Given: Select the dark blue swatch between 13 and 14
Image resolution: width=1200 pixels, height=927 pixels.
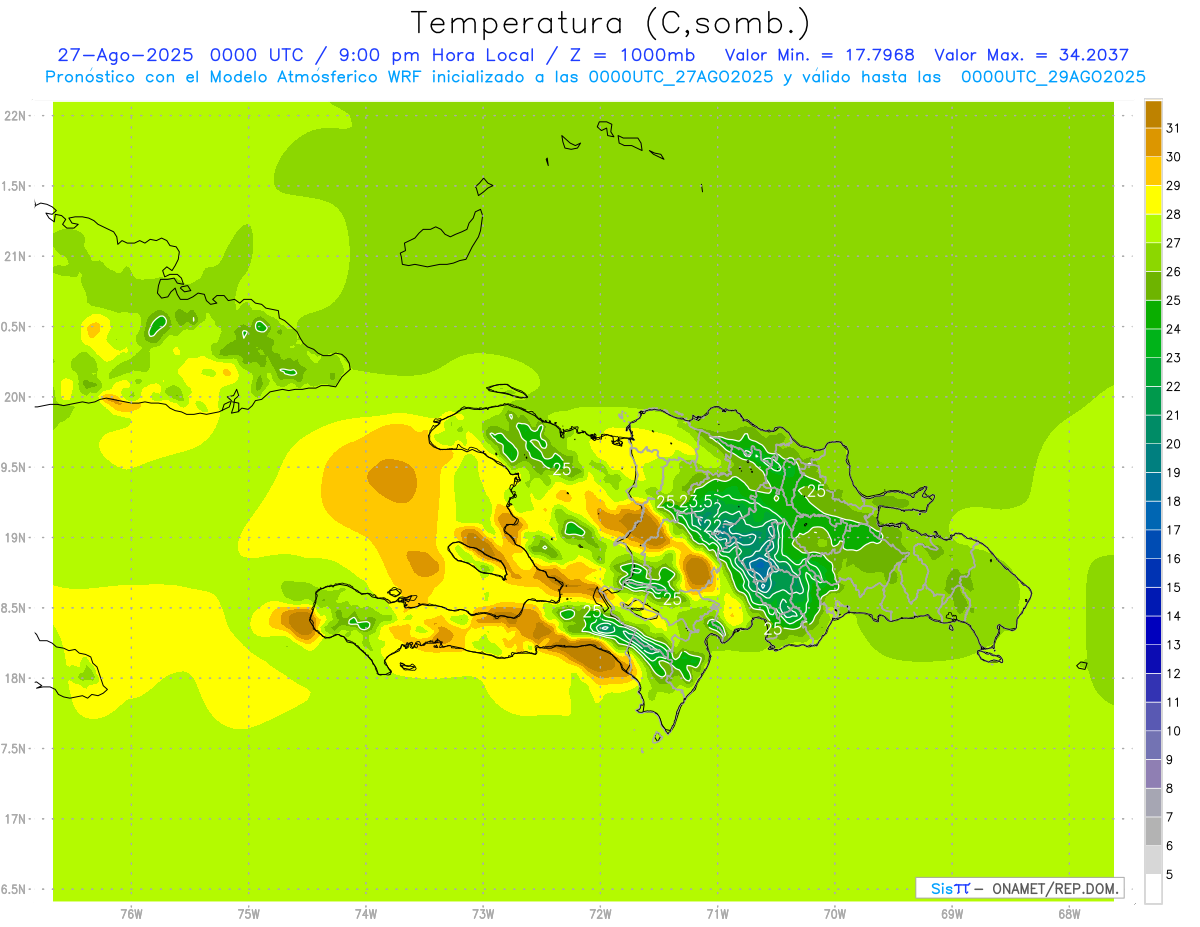Looking at the screenshot, I should coord(1153,630).
